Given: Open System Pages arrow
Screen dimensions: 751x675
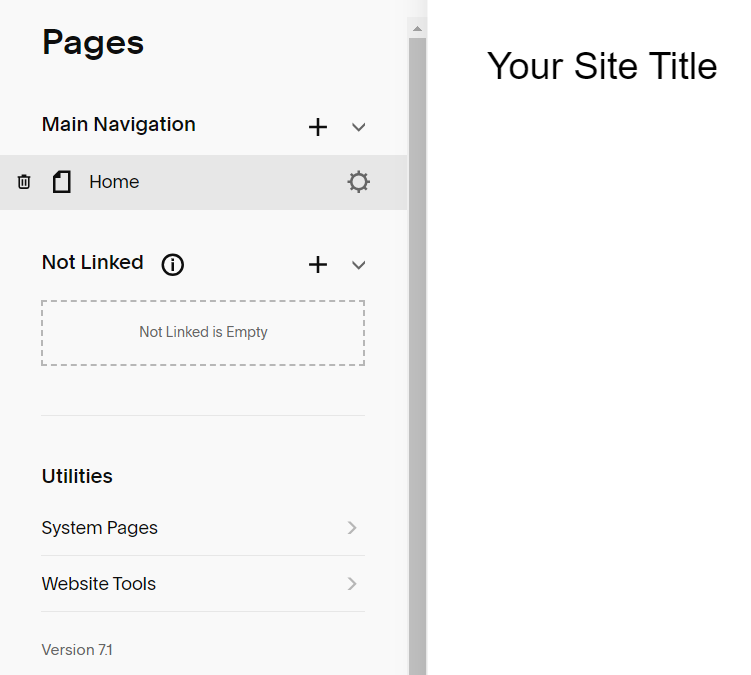Looking at the screenshot, I should click(x=352, y=527).
